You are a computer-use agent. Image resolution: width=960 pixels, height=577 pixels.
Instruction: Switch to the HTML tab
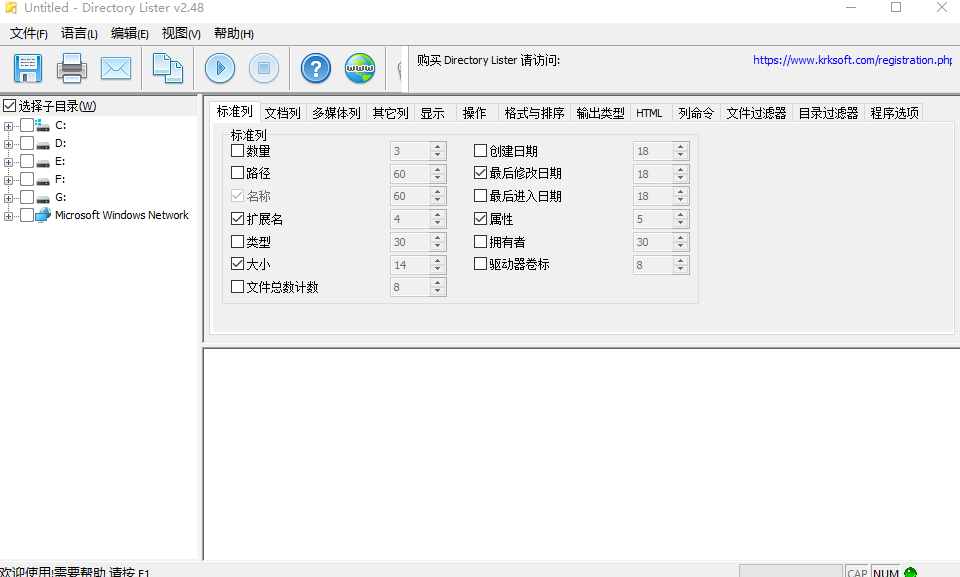click(649, 113)
